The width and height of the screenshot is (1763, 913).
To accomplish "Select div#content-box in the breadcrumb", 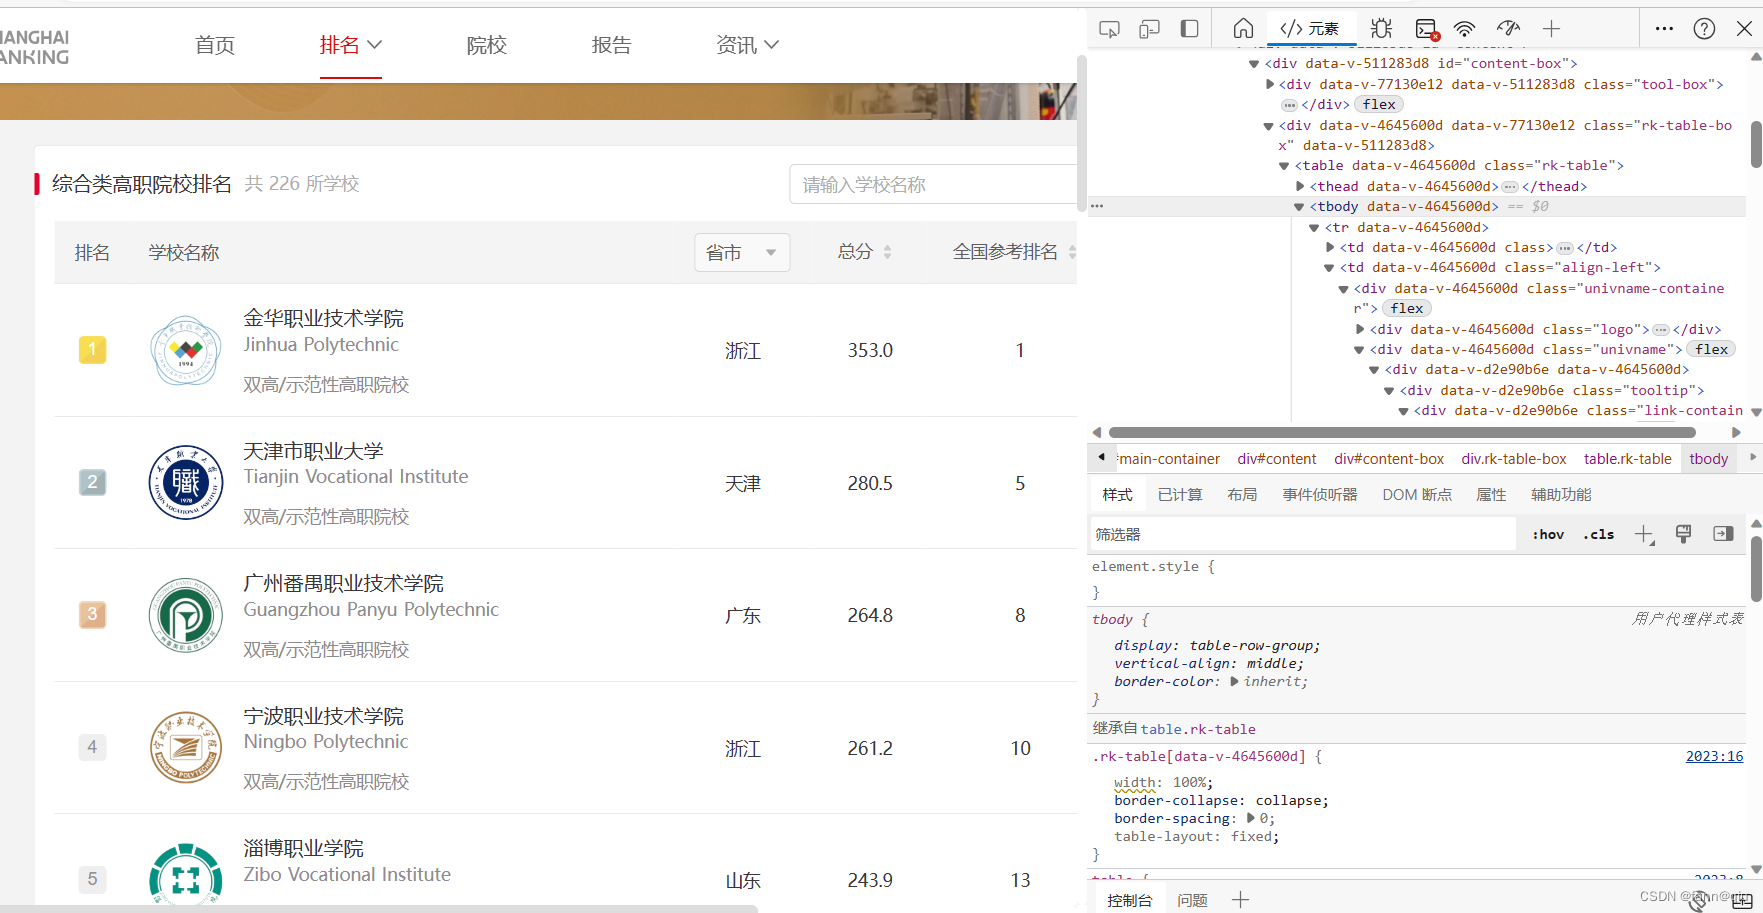I will 1389,459.
